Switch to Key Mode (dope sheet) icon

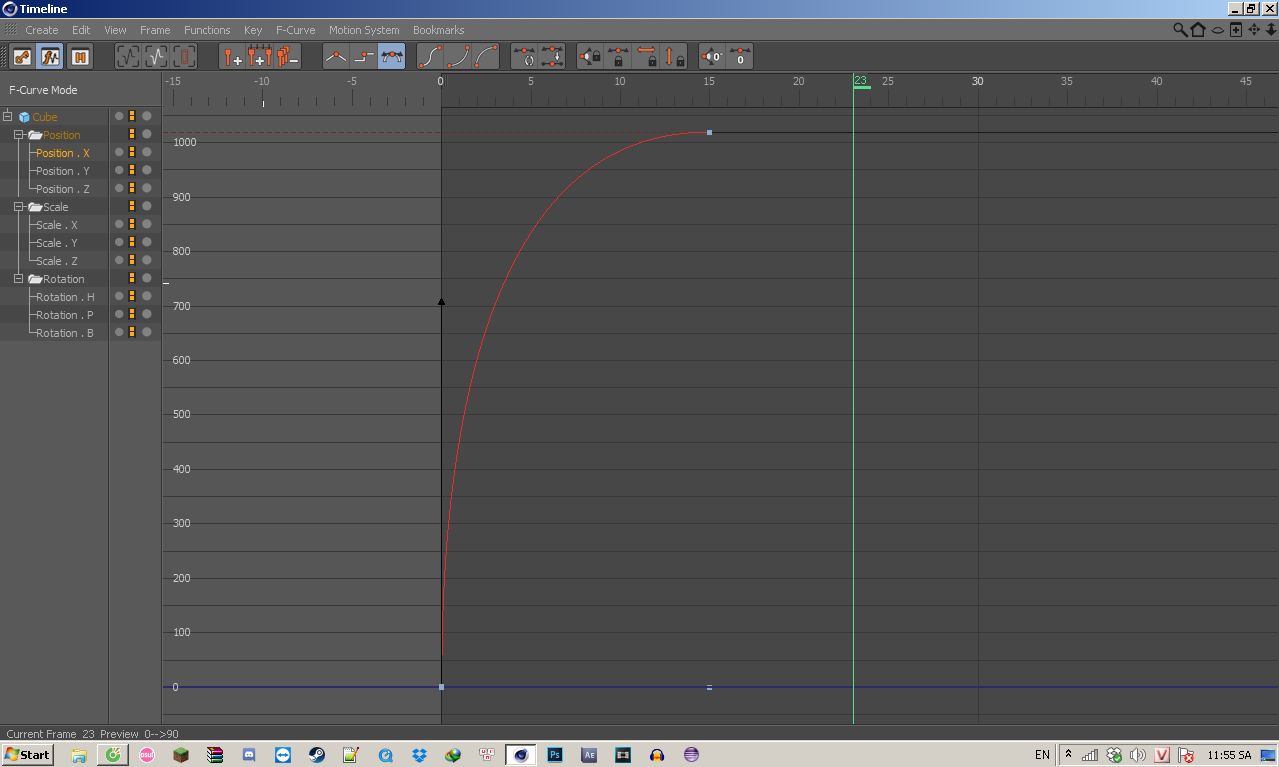22,57
